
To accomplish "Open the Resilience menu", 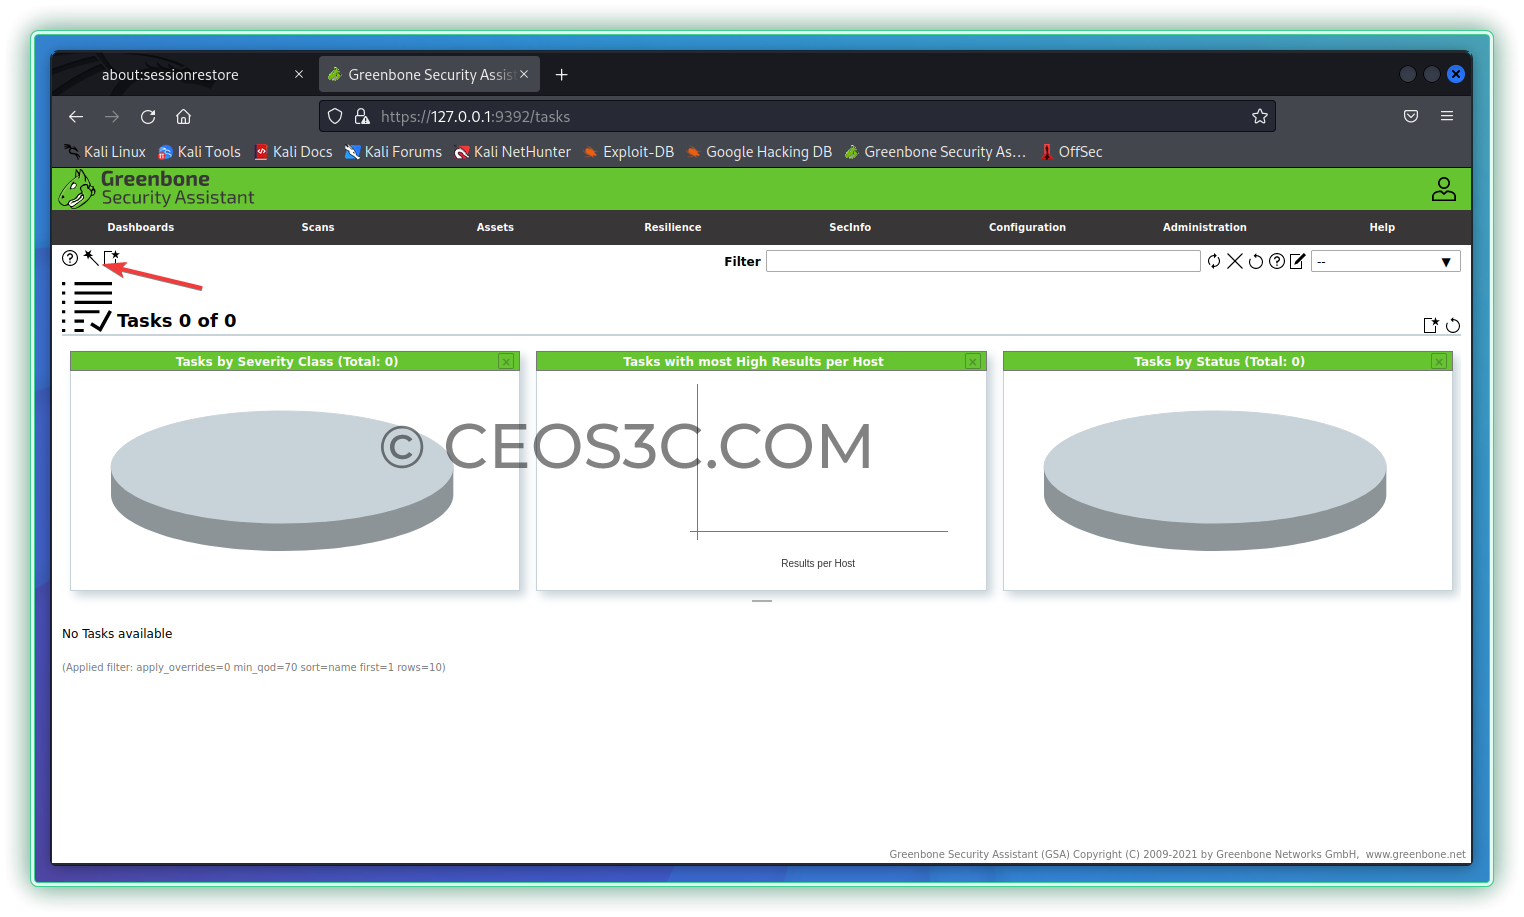I will pyautogui.click(x=673, y=228).
